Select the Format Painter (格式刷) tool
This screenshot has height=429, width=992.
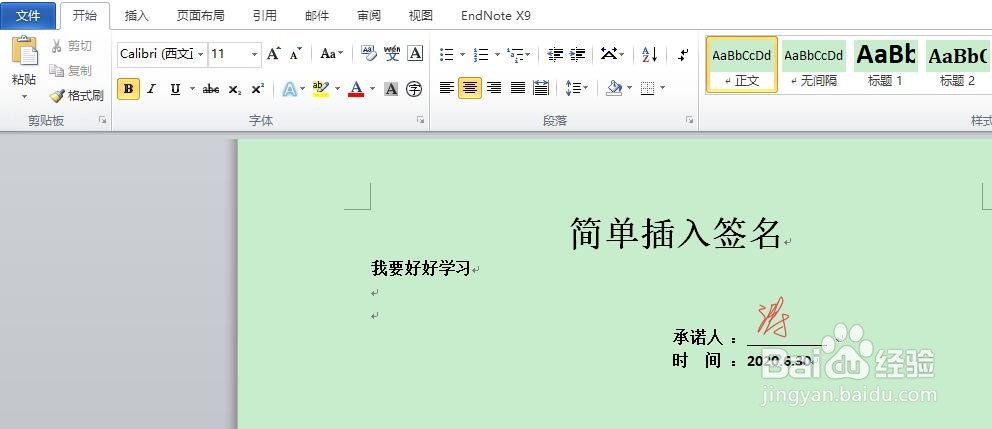pyautogui.click(x=77, y=96)
